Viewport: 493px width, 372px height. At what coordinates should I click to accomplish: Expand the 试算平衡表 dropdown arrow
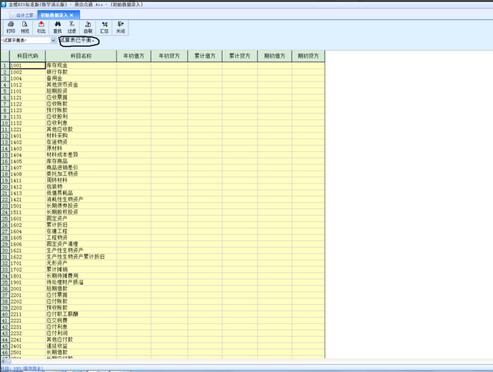tap(53, 40)
